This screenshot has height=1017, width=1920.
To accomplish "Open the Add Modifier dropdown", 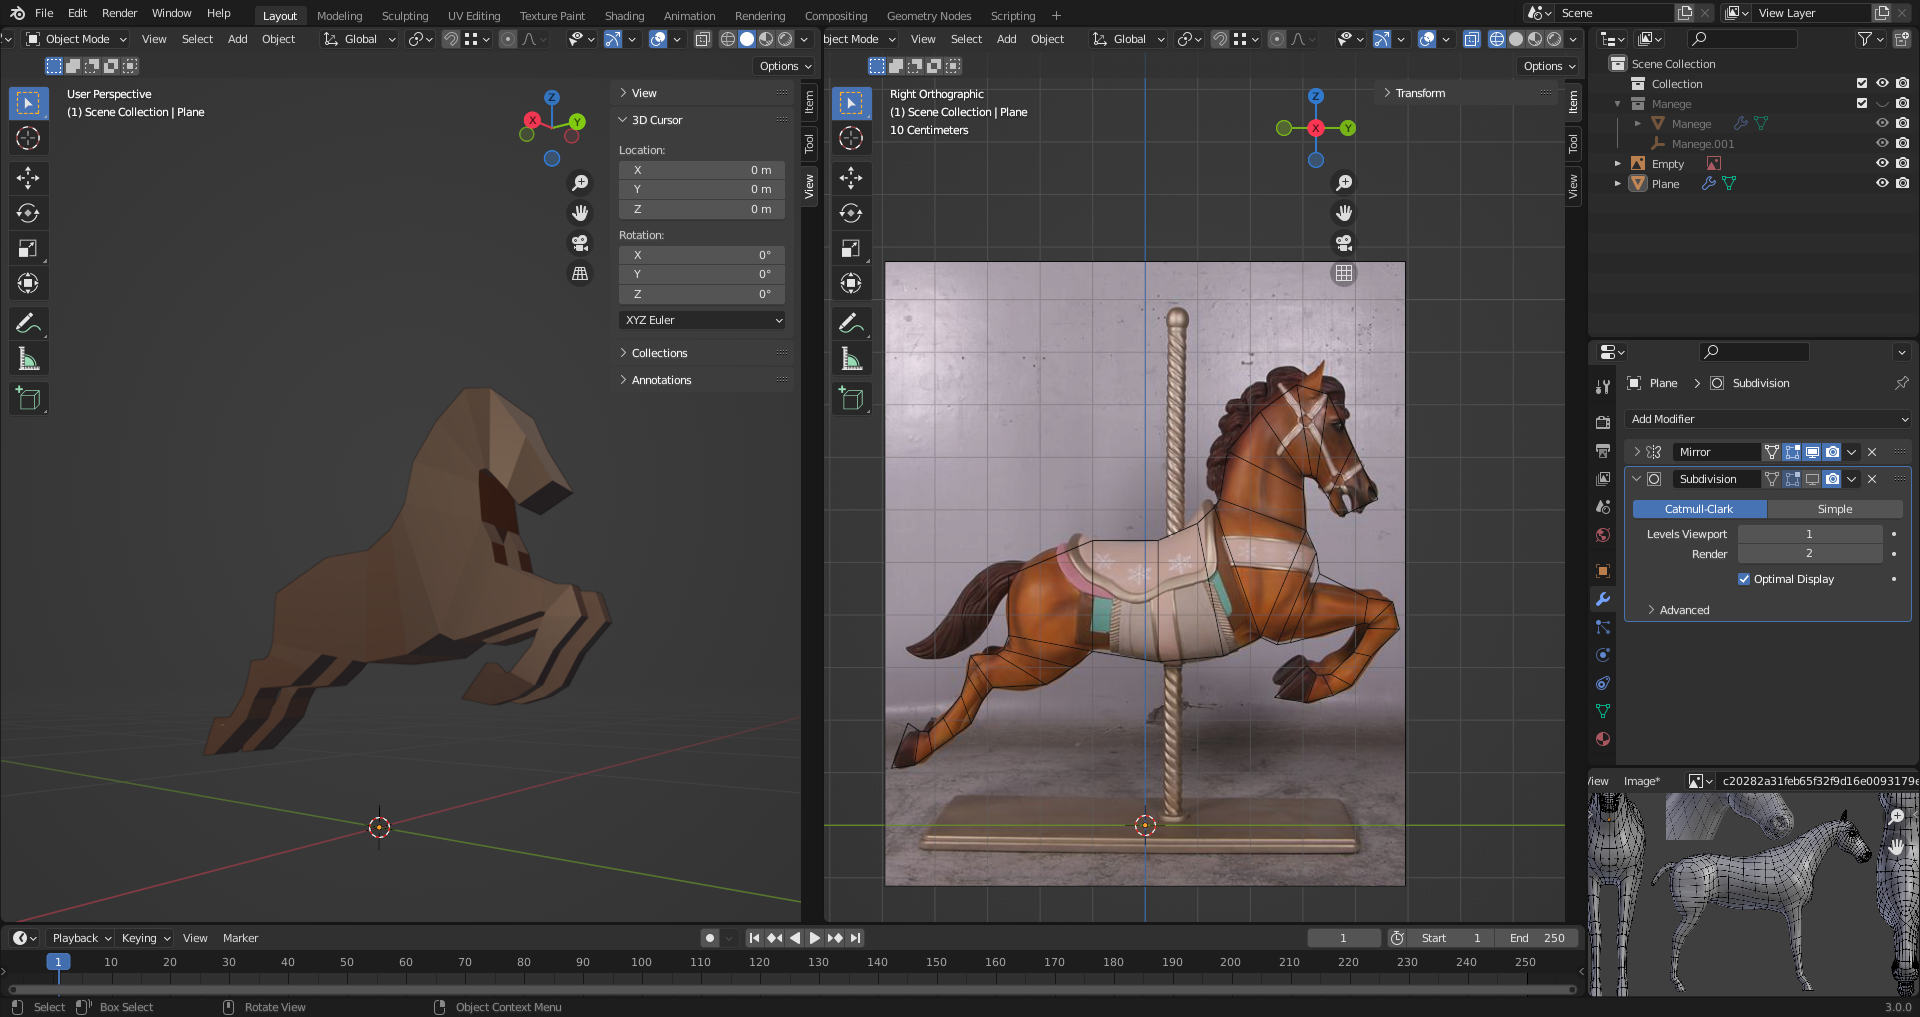I will [1767, 419].
